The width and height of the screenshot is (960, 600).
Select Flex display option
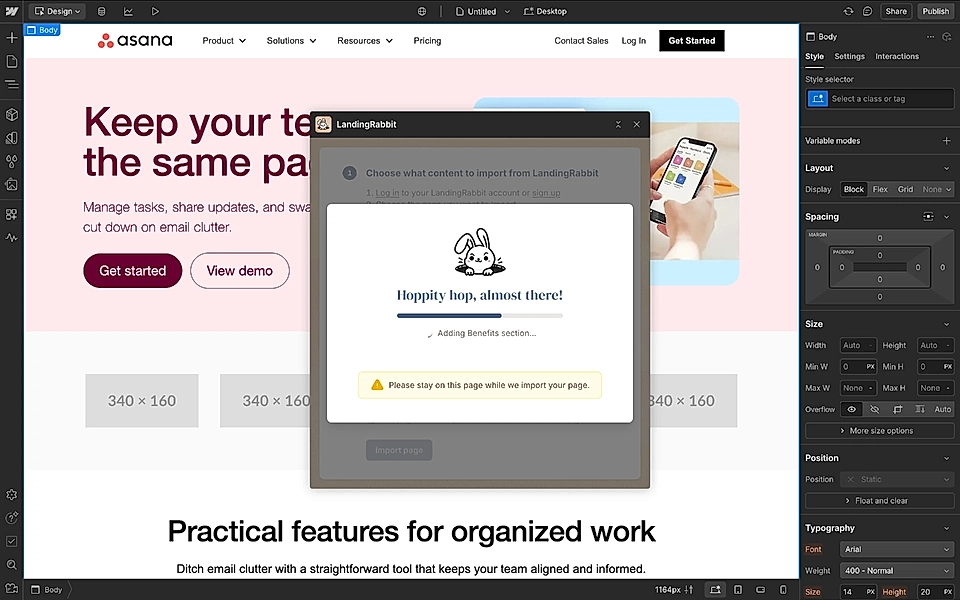[880, 189]
